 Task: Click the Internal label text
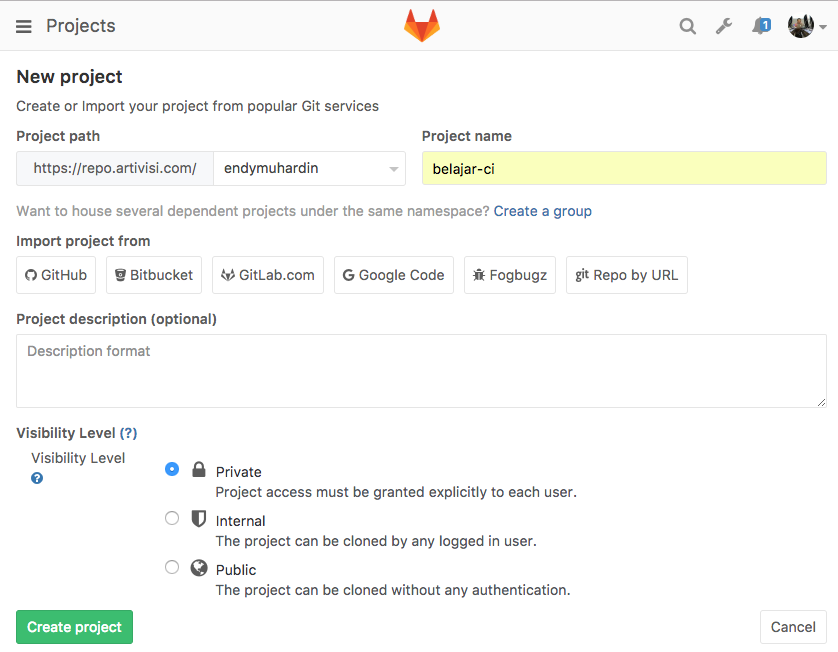coord(240,521)
